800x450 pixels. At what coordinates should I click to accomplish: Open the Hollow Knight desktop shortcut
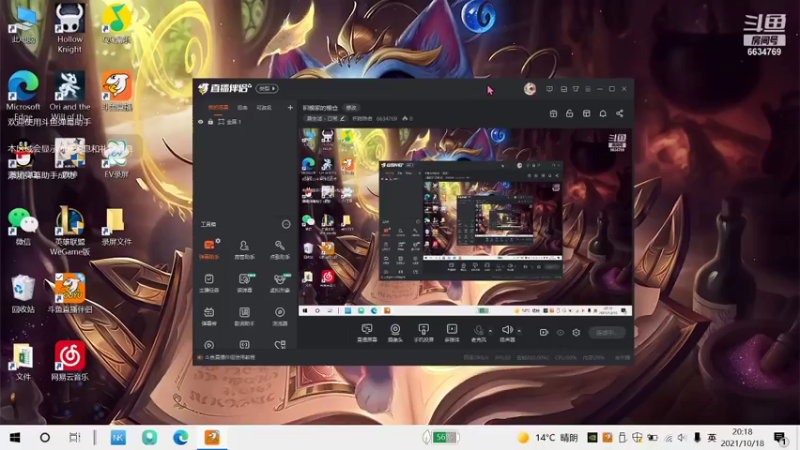coord(70,28)
